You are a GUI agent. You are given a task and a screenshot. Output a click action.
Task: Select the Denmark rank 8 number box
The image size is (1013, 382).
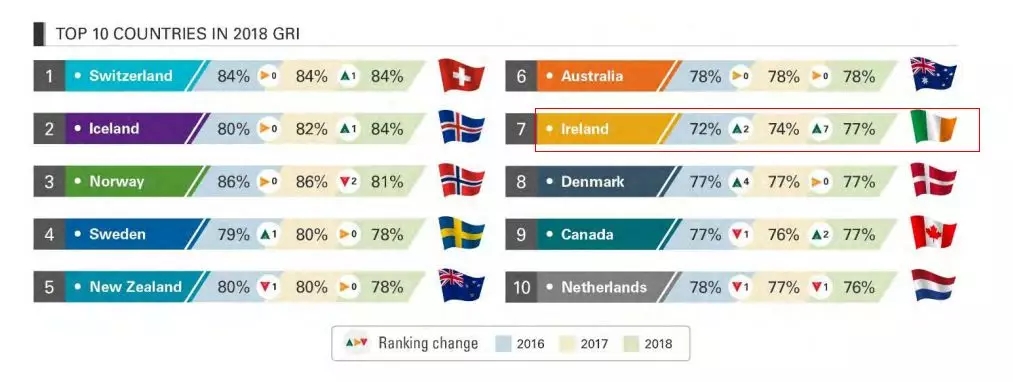point(521,182)
